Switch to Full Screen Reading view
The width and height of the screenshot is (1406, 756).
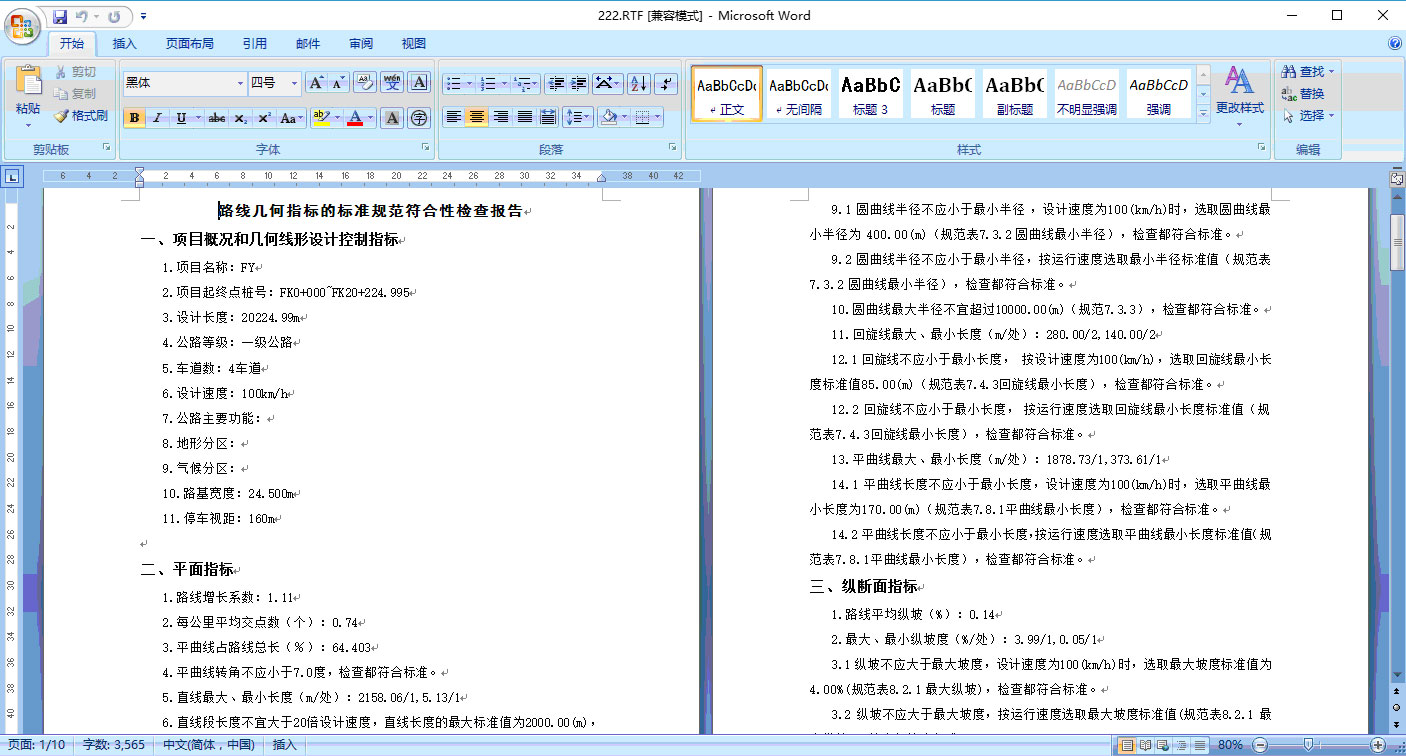point(1145,745)
